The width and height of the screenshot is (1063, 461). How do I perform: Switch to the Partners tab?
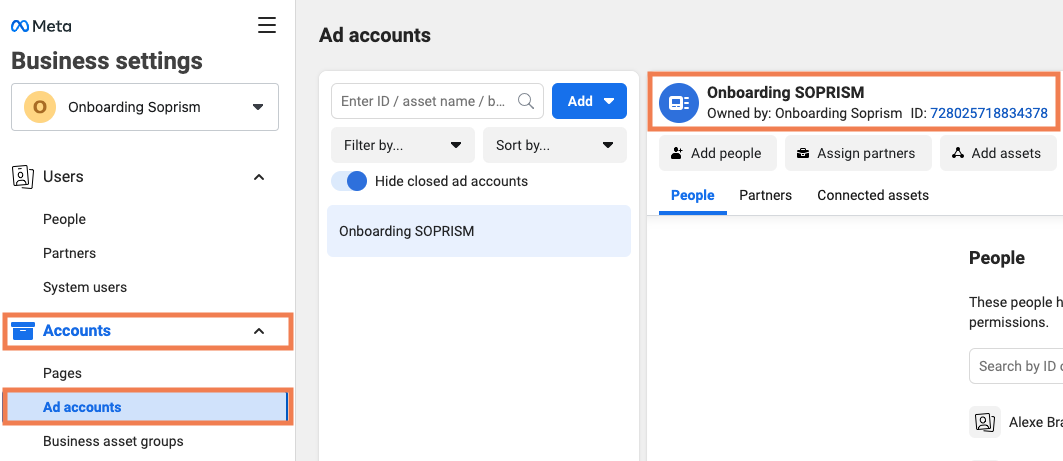pos(765,195)
